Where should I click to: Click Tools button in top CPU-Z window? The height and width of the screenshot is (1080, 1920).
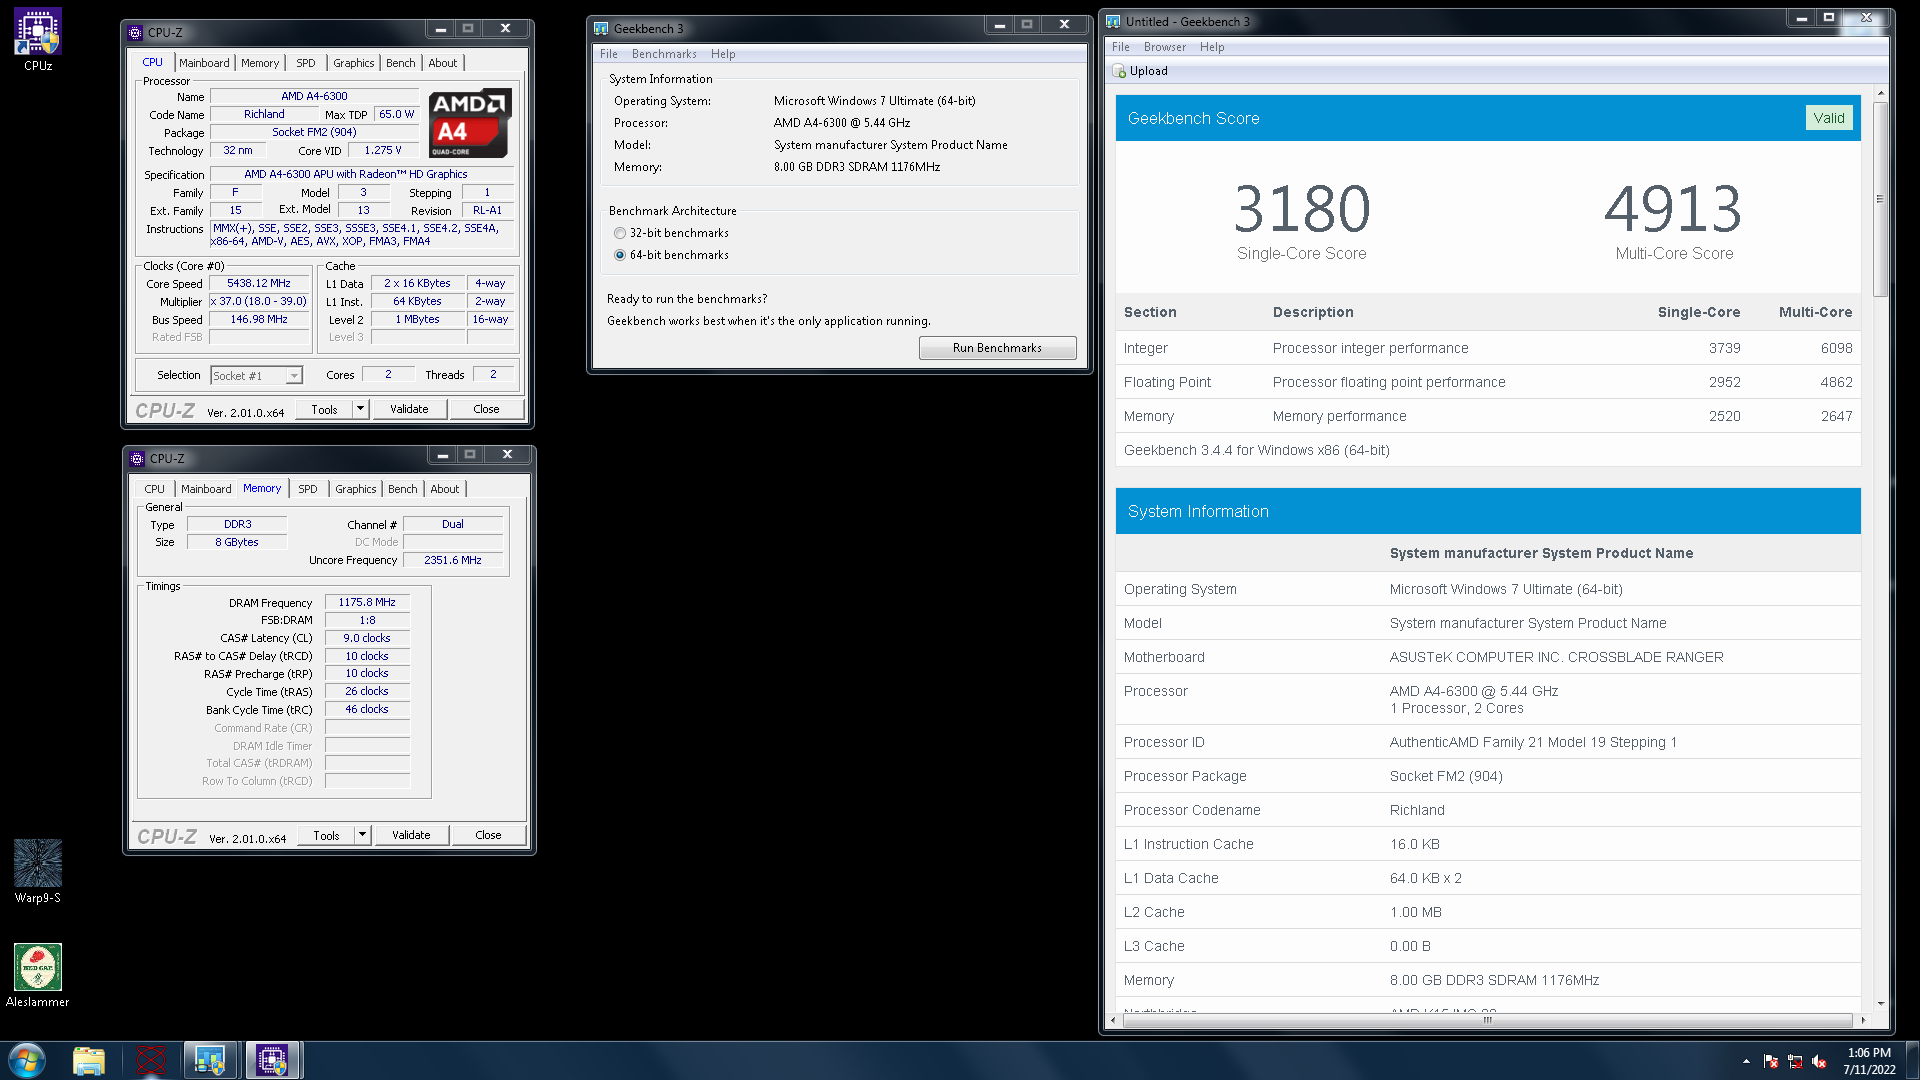pos(324,409)
